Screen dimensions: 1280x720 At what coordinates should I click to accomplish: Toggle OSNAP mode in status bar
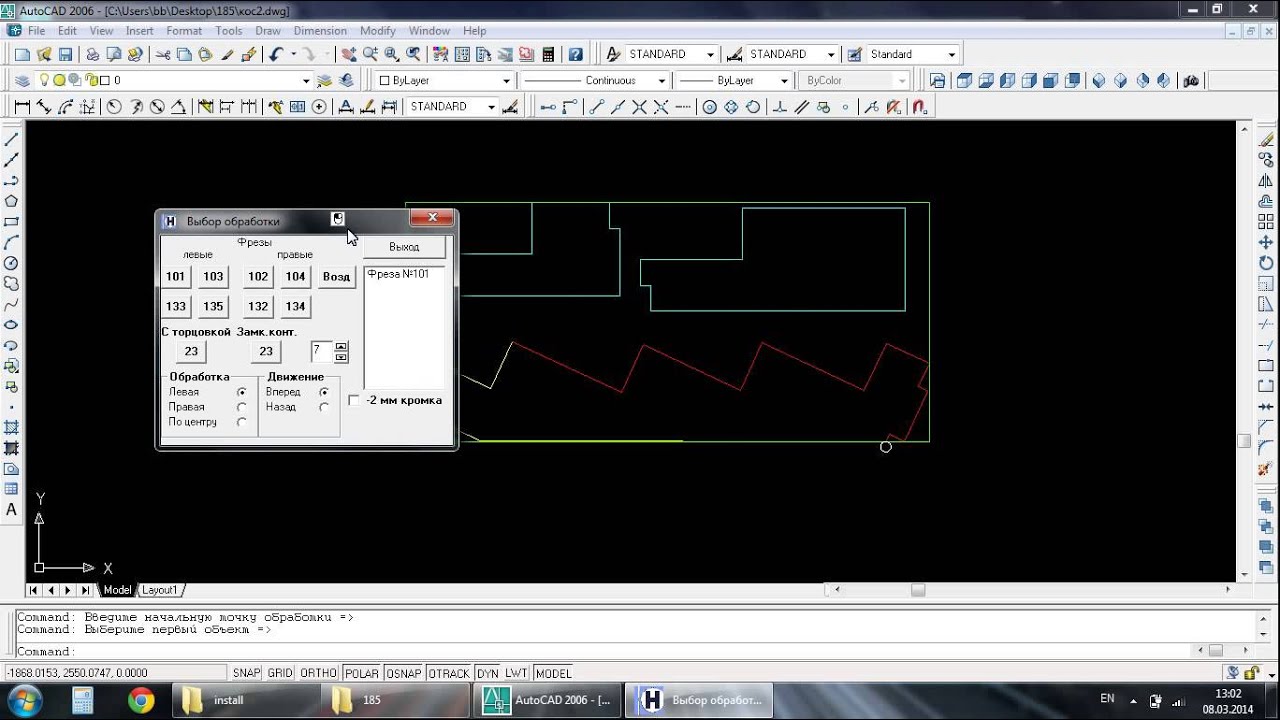(x=403, y=673)
